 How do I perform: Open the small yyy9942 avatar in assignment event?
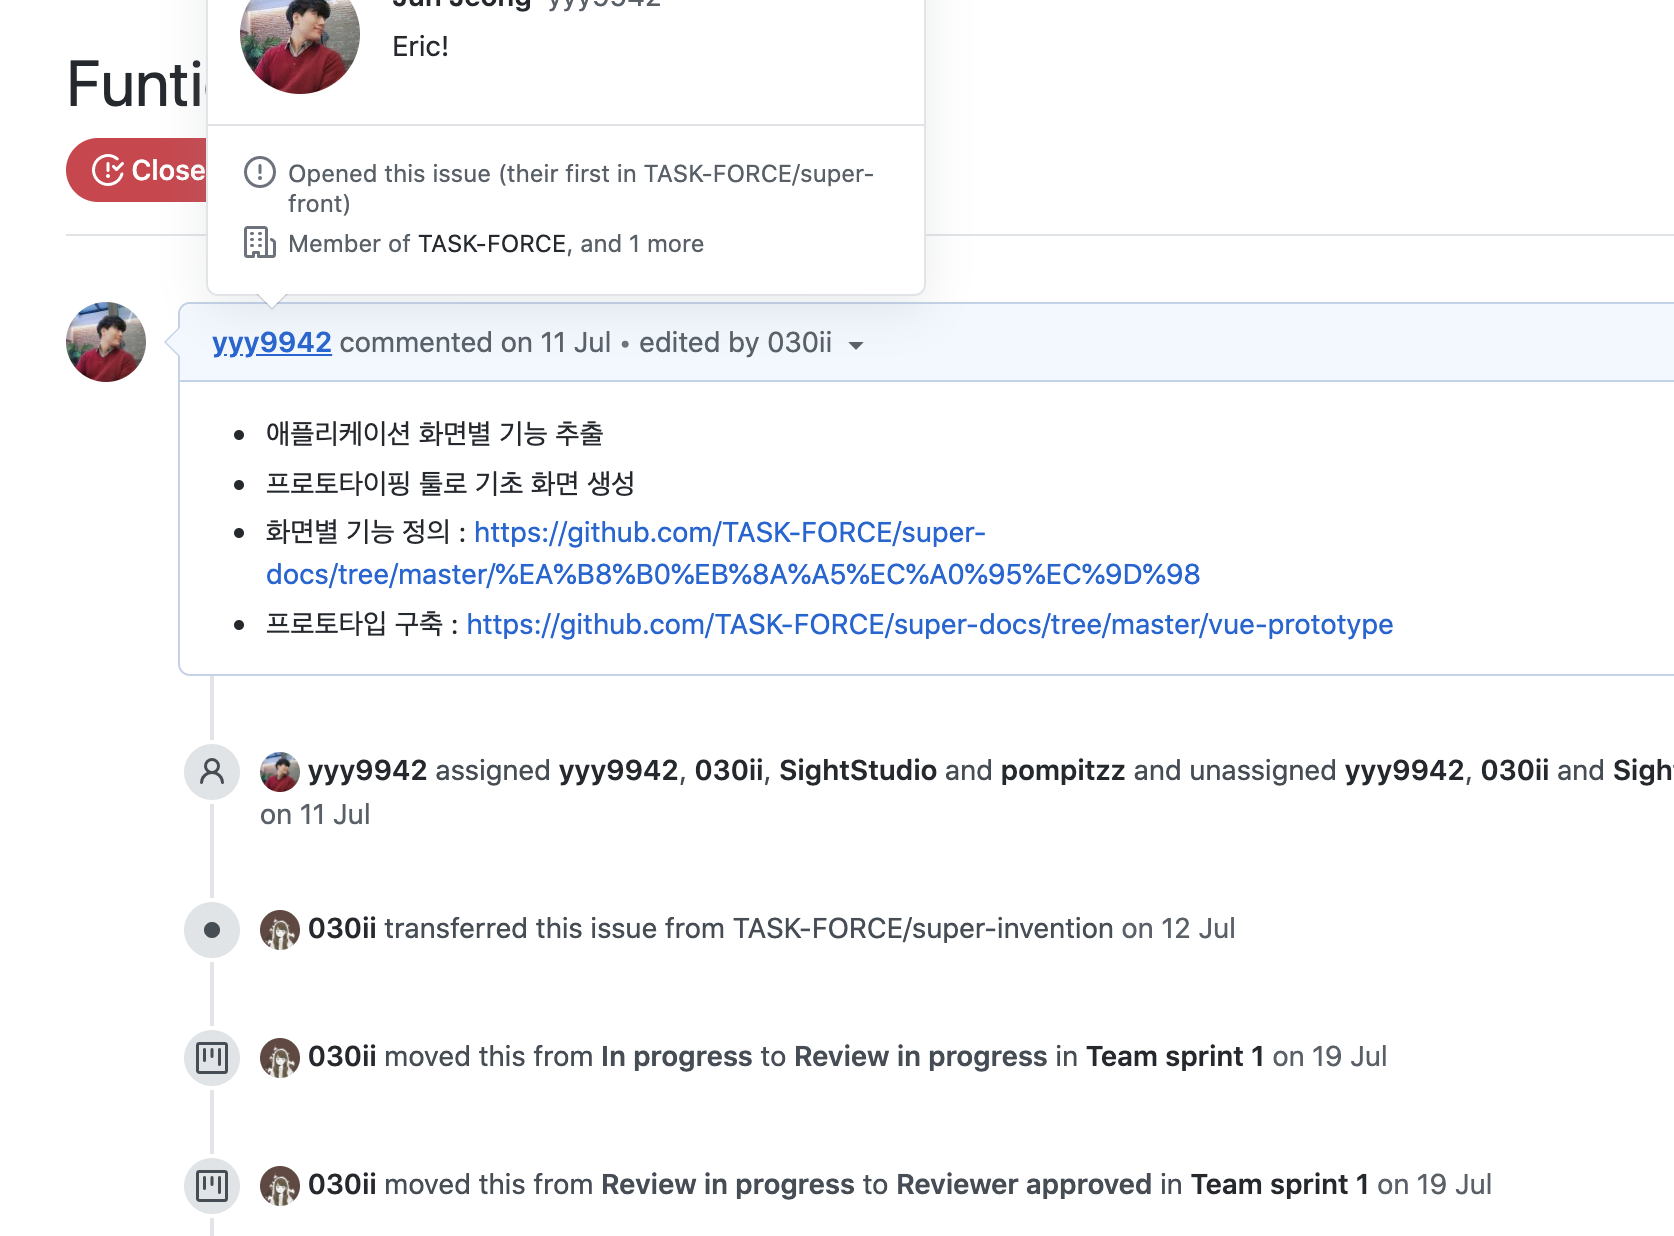click(280, 771)
